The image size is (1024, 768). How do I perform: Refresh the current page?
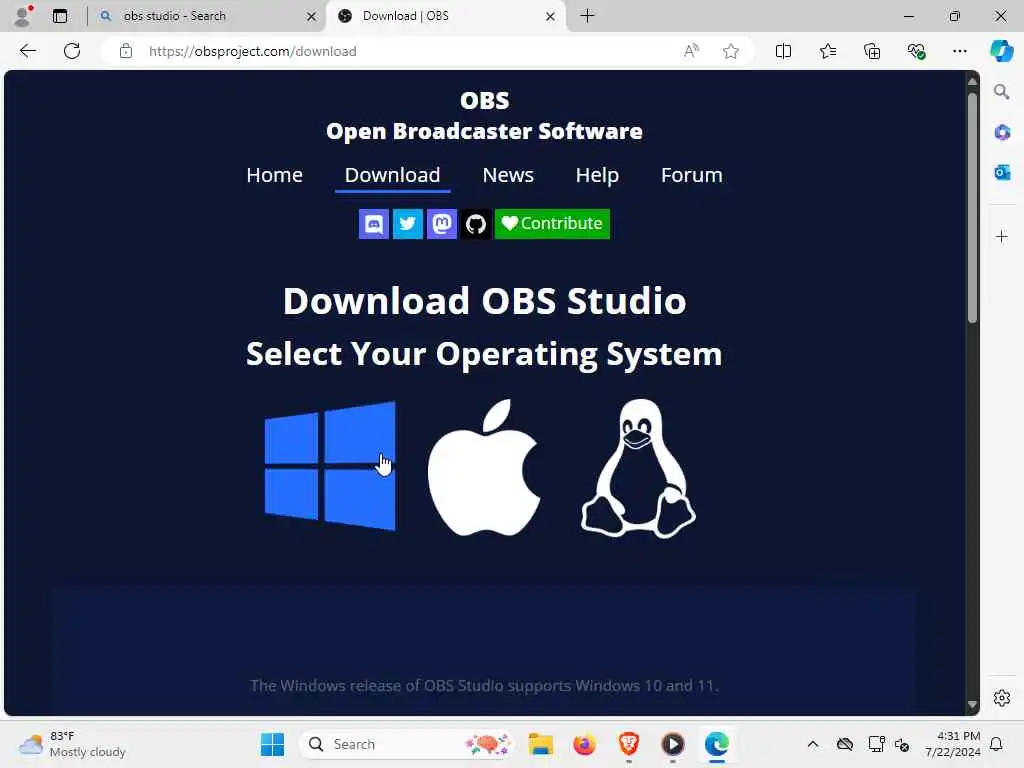tap(72, 51)
